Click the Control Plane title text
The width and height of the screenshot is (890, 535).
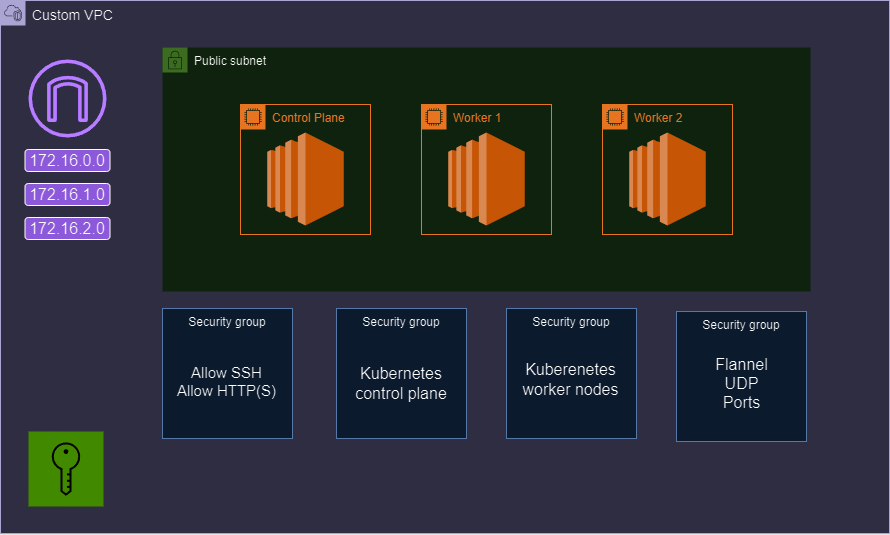point(308,117)
